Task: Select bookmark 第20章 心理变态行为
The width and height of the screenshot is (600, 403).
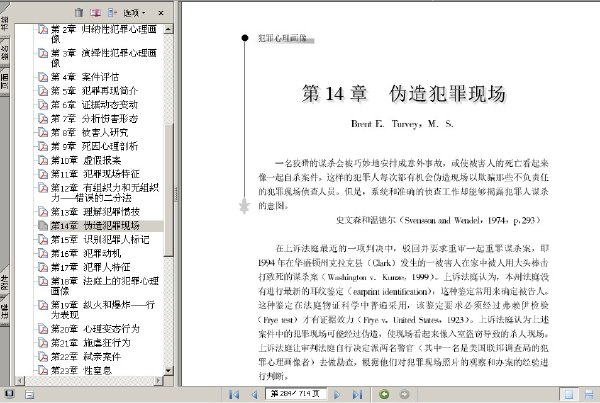Action: (95, 329)
